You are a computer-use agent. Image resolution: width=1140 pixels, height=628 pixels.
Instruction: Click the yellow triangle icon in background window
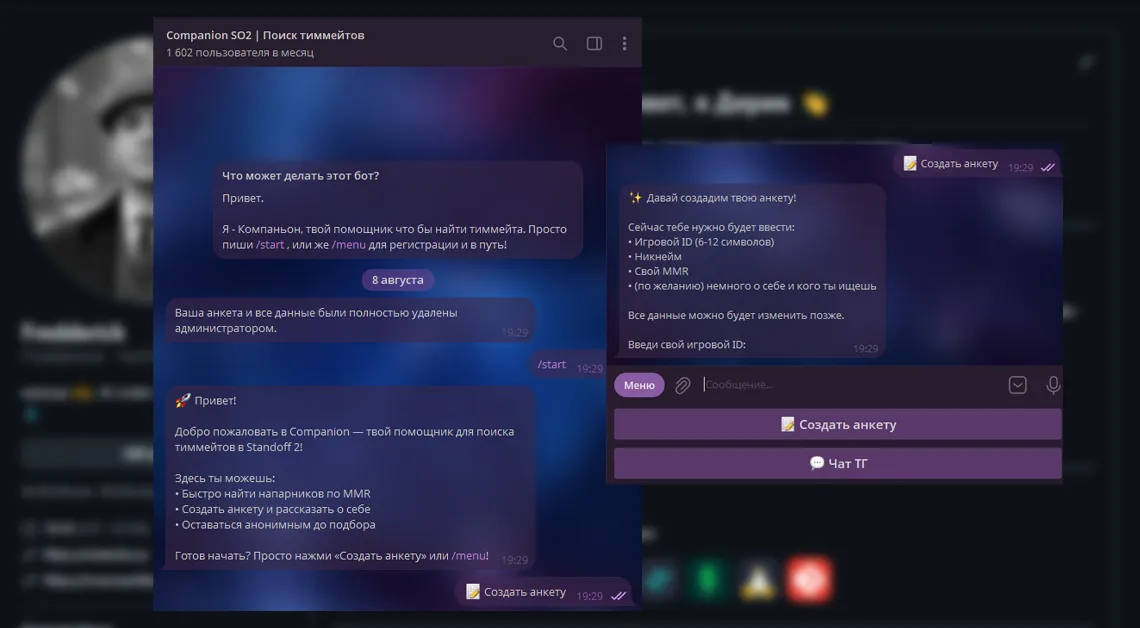(758, 580)
